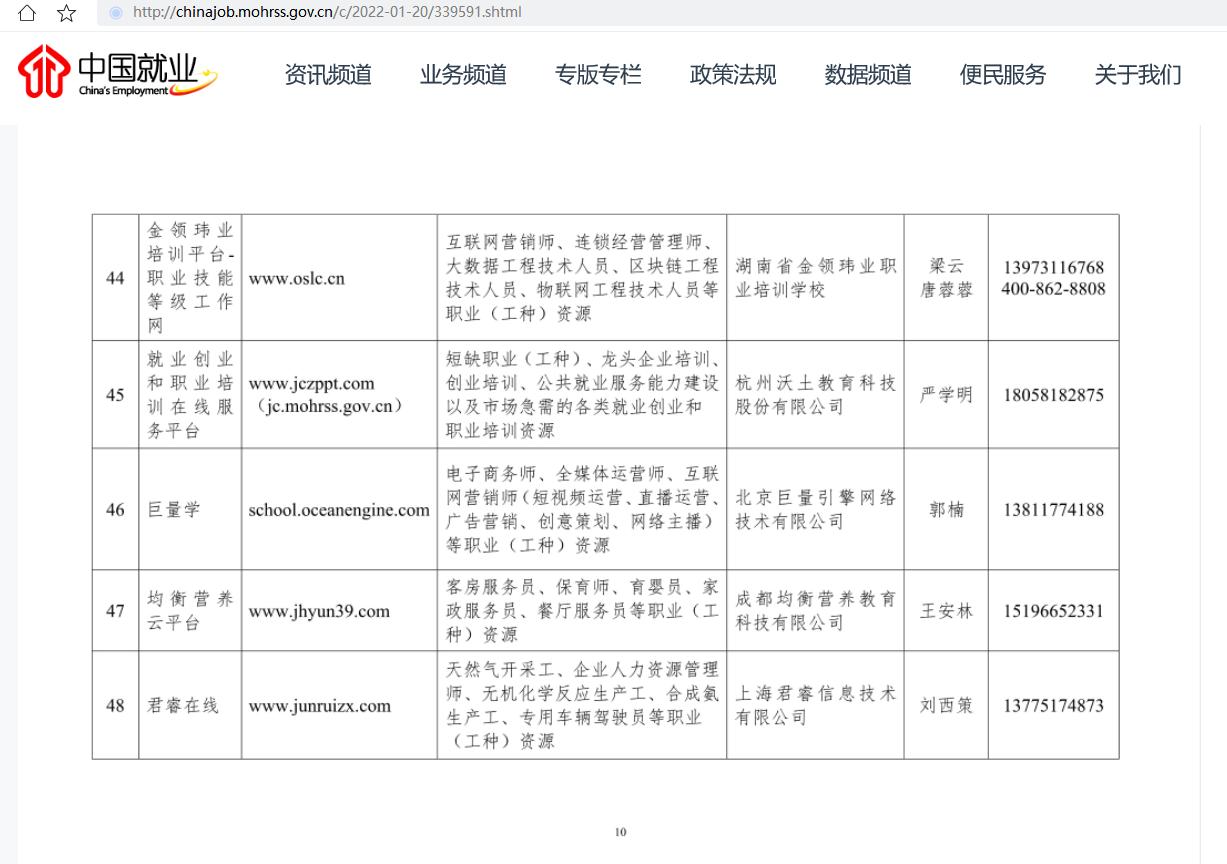This screenshot has height=864, width=1227.
Task: Click the URL www.jhyun39.com
Action: coord(319,611)
